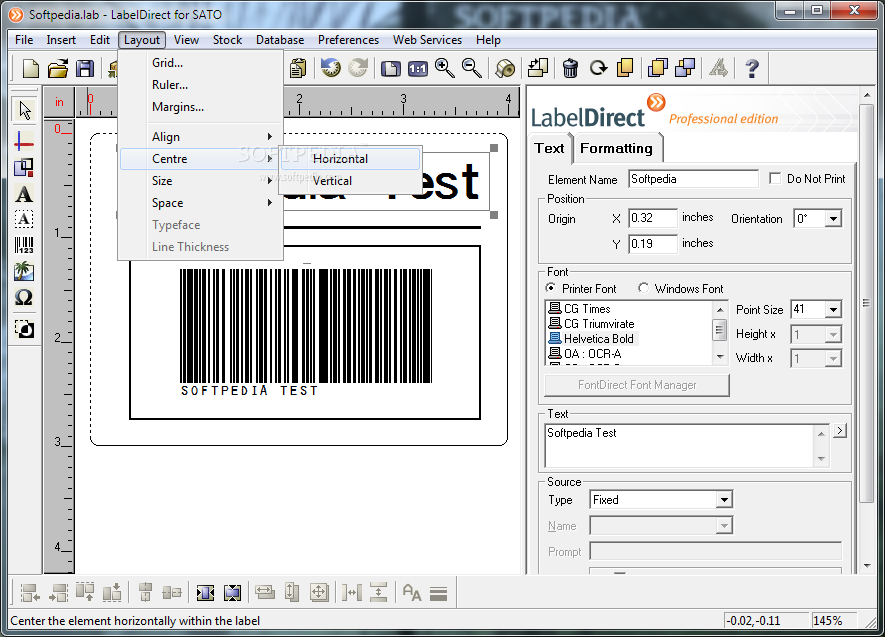Image resolution: width=885 pixels, height=637 pixels.
Task: Tick the Do Not Print checkbox
Action: click(x=775, y=179)
